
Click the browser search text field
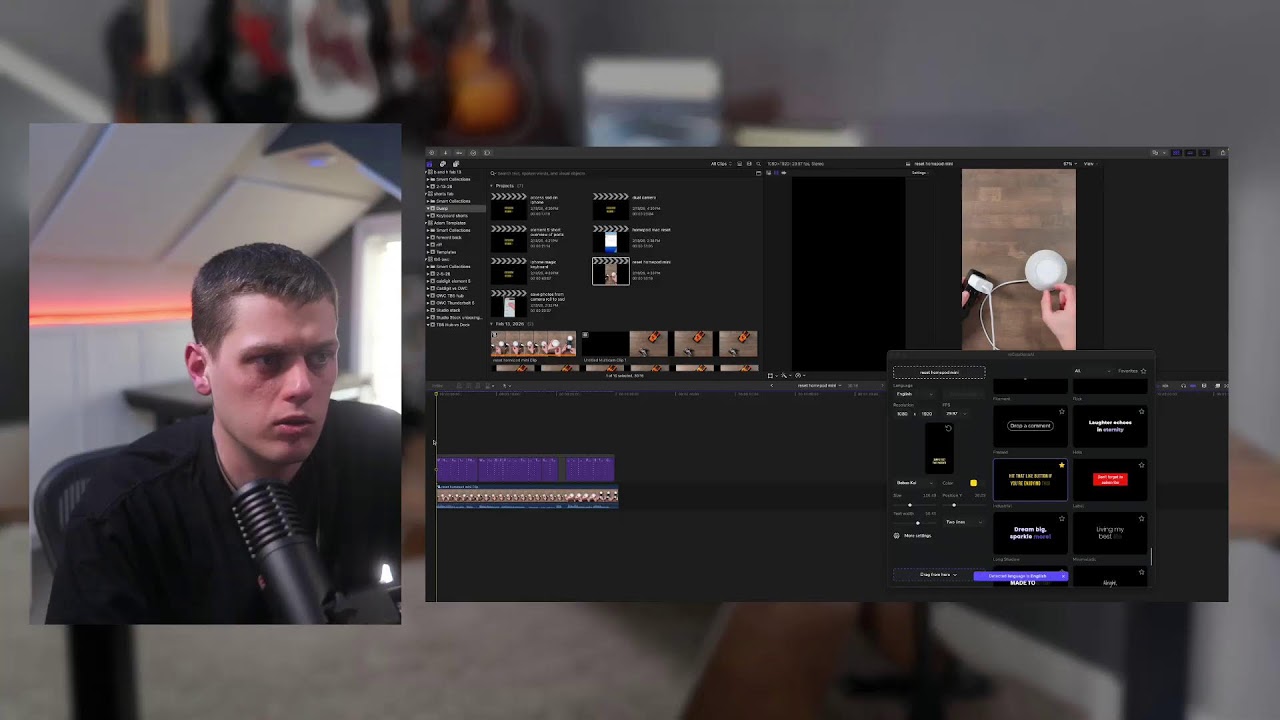tap(620, 174)
